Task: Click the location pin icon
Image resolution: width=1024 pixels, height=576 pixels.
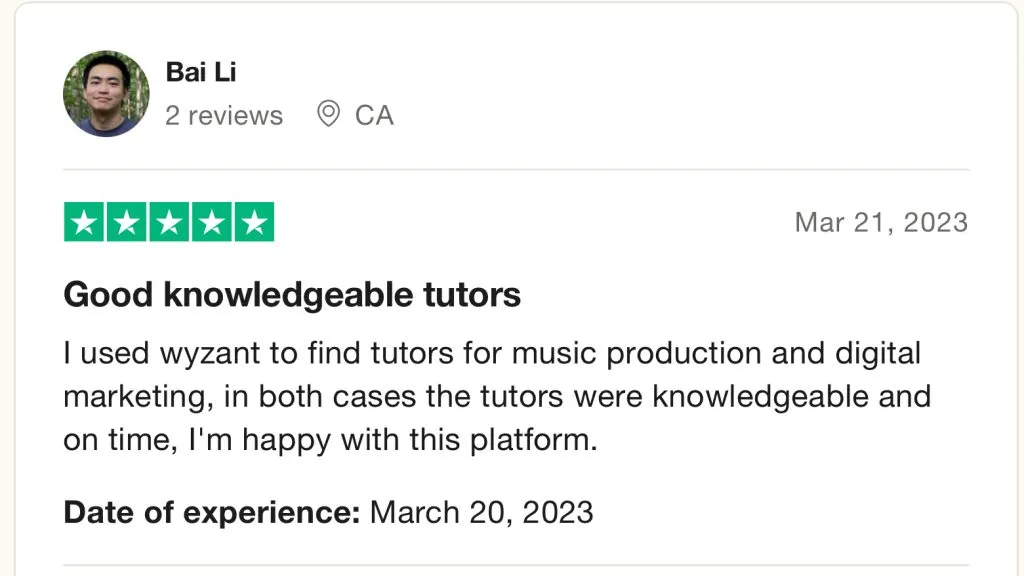Action: click(327, 115)
